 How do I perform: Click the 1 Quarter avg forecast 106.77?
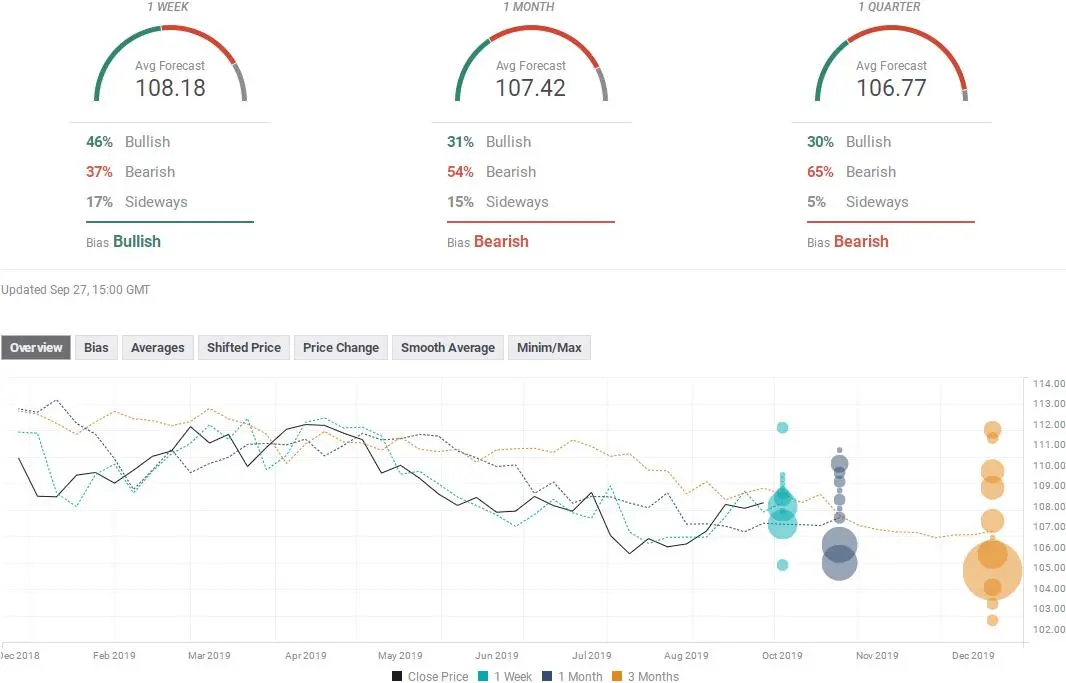tap(891, 88)
